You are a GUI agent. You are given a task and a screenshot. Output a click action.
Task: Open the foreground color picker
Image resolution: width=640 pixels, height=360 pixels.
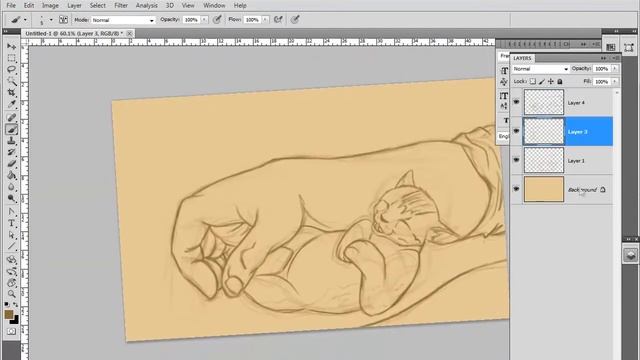tap(9, 314)
